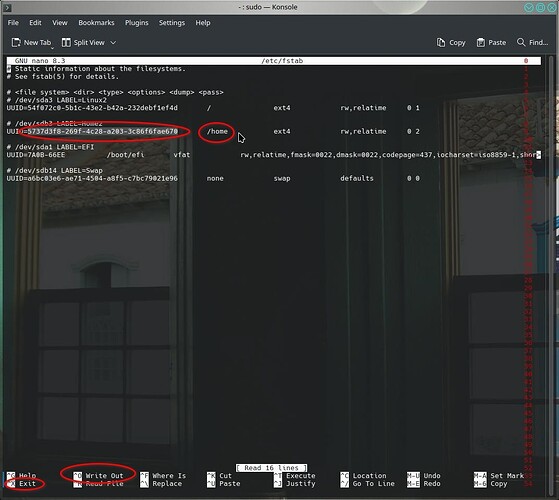Open the Help menu
The width and height of the screenshot is (559, 500).
202,23
